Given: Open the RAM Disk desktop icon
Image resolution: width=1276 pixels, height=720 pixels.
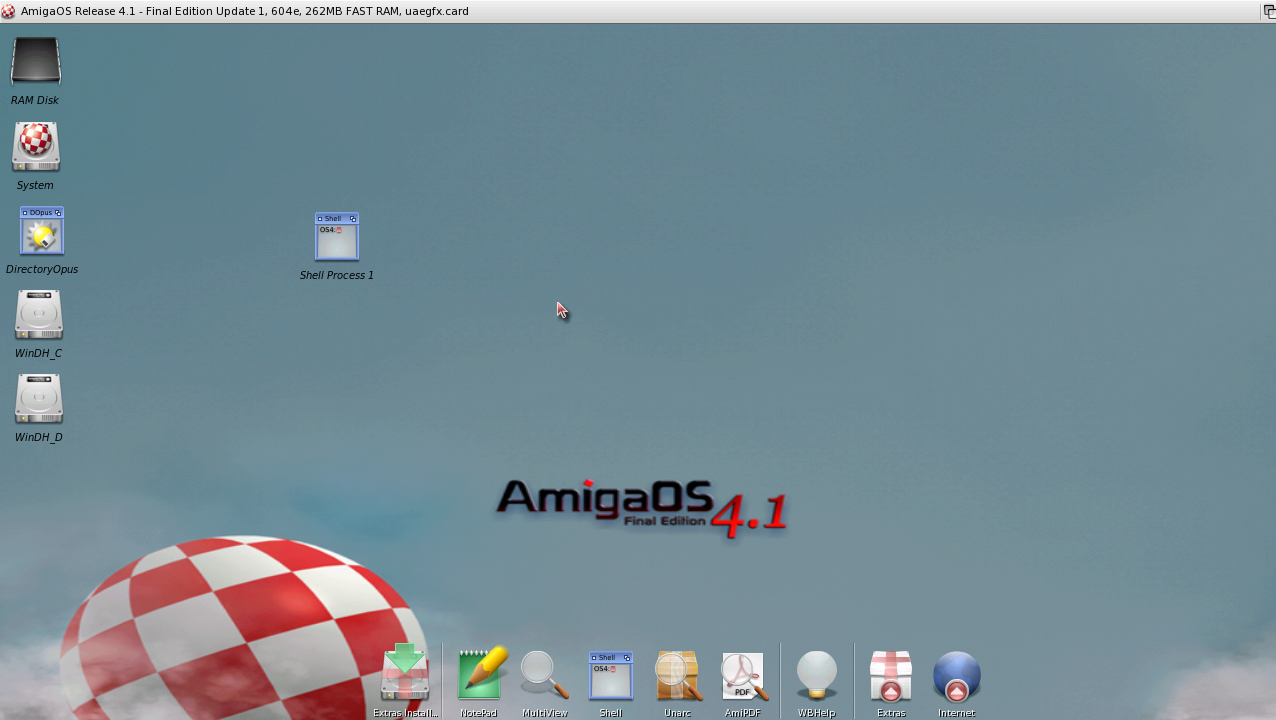Looking at the screenshot, I should click(36, 62).
